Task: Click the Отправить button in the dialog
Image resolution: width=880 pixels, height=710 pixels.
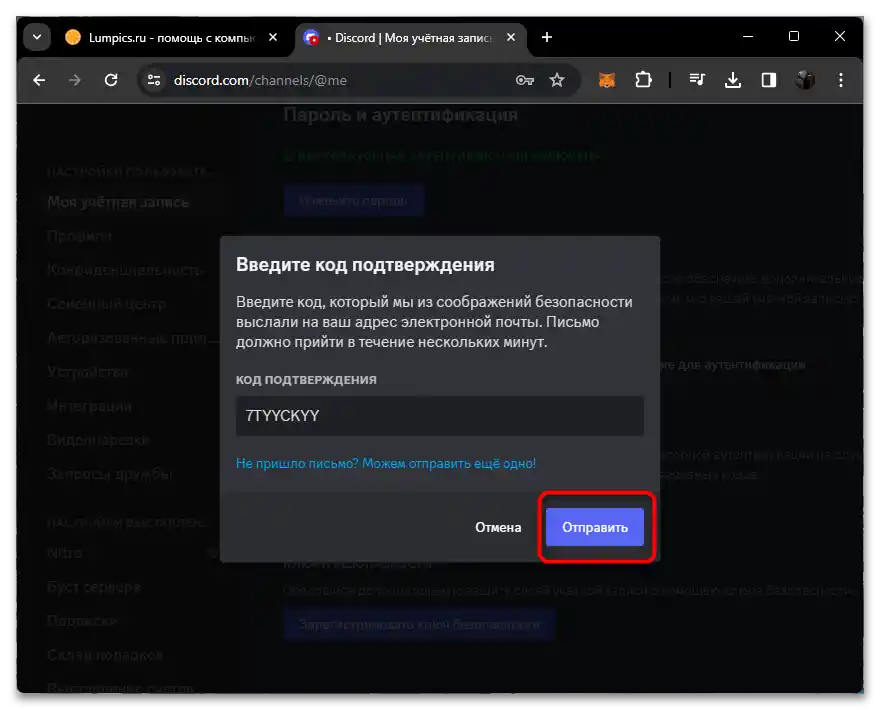Action: click(594, 527)
